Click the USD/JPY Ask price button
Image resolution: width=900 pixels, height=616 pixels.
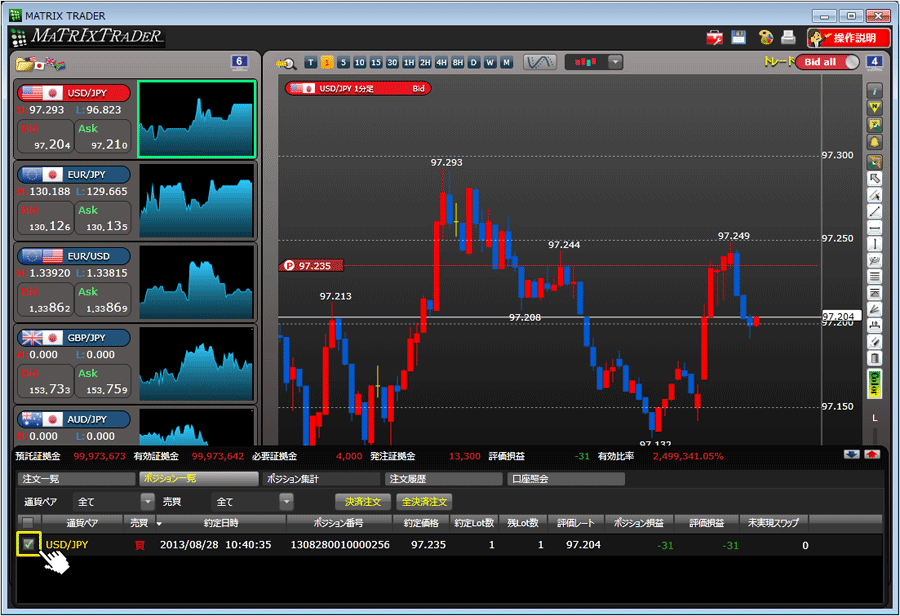(x=103, y=137)
